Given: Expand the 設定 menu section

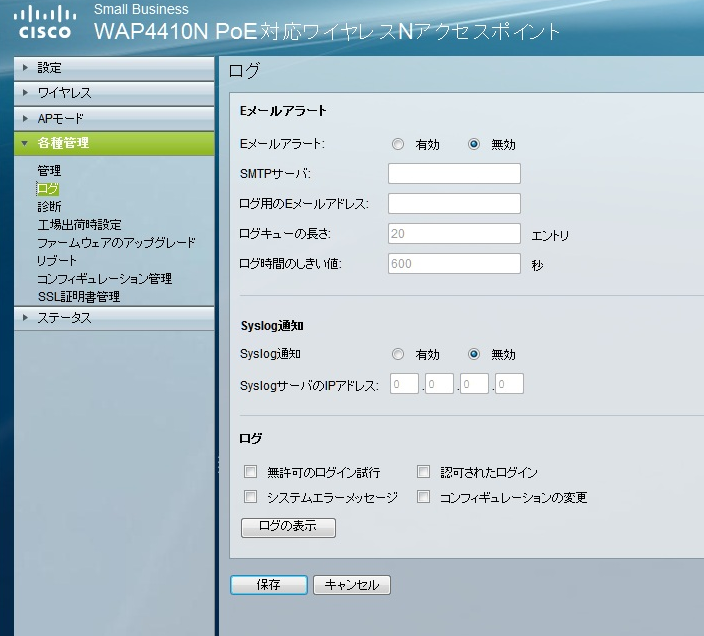Looking at the screenshot, I should click(114, 68).
